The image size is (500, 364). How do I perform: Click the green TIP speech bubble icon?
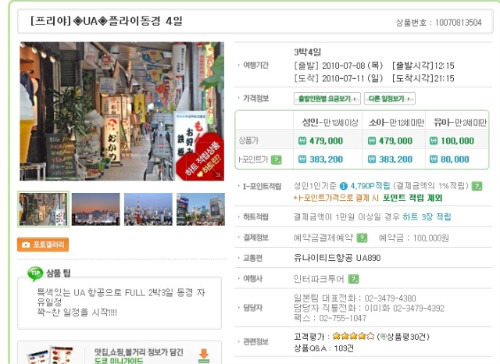35,273
